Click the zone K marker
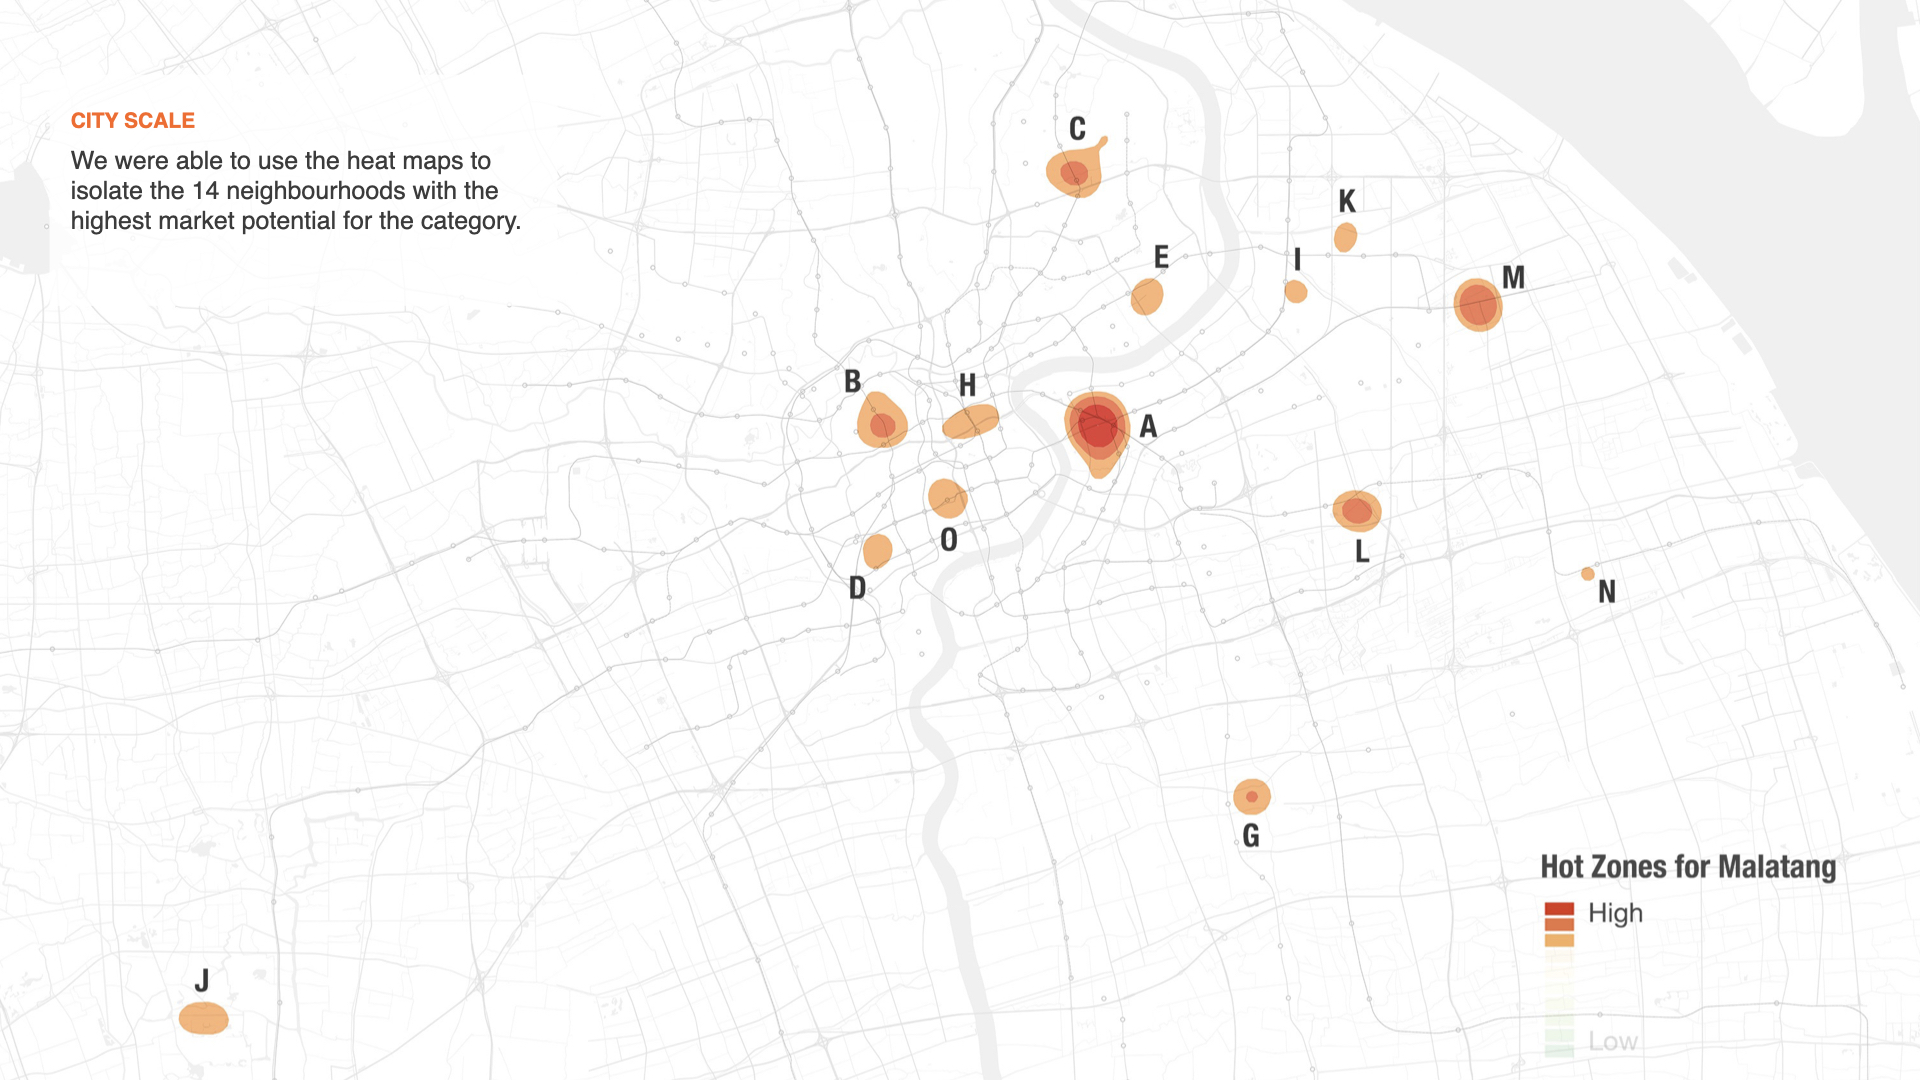Viewport: 1920px width, 1080px height. (x=1346, y=238)
